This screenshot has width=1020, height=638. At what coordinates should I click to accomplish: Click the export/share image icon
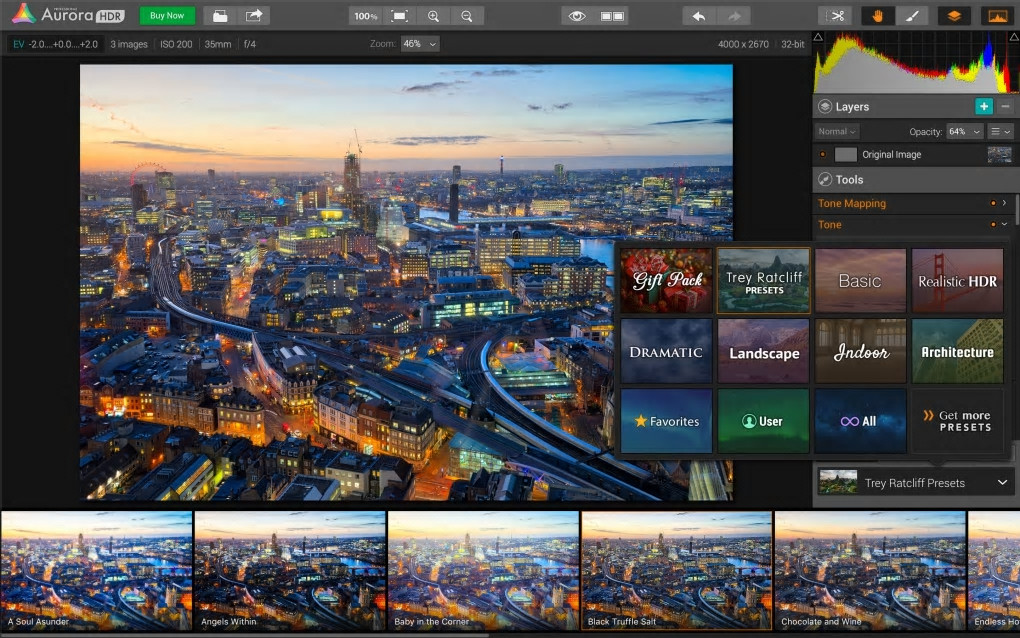[x=254, y=16]
